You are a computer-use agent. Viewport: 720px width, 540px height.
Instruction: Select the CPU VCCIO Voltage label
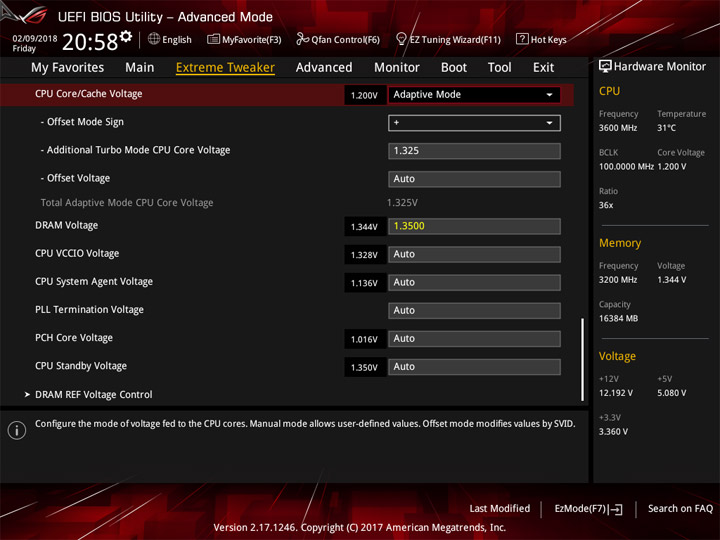point(77,253)
